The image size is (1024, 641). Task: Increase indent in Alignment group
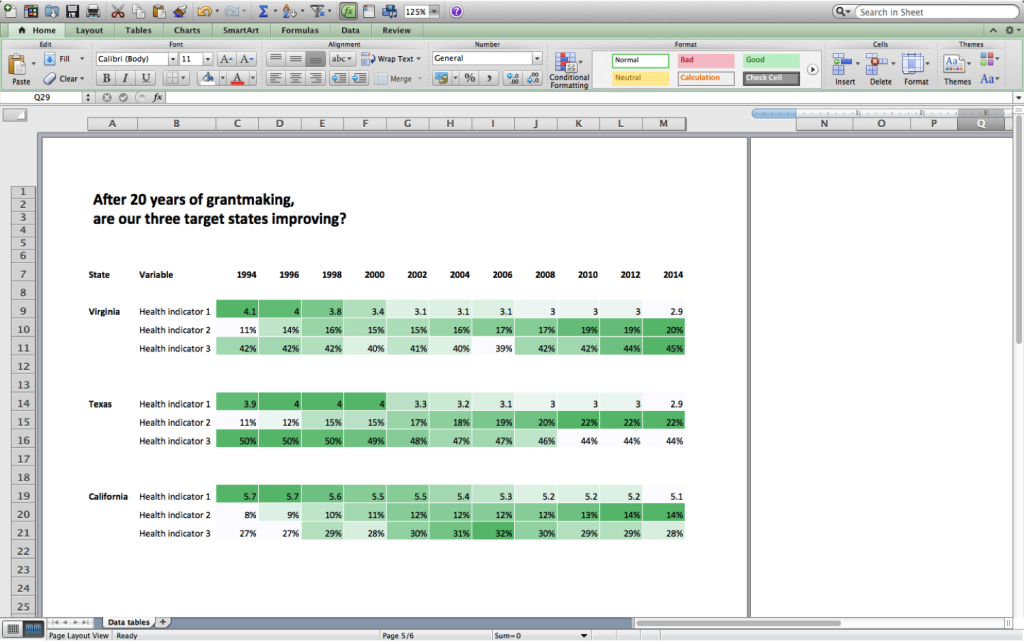pos(359,78)
